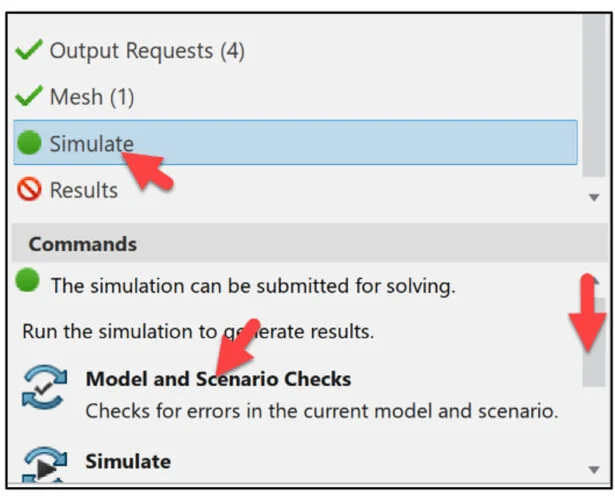Run Model and Scenario Checks command

point(218,379)
